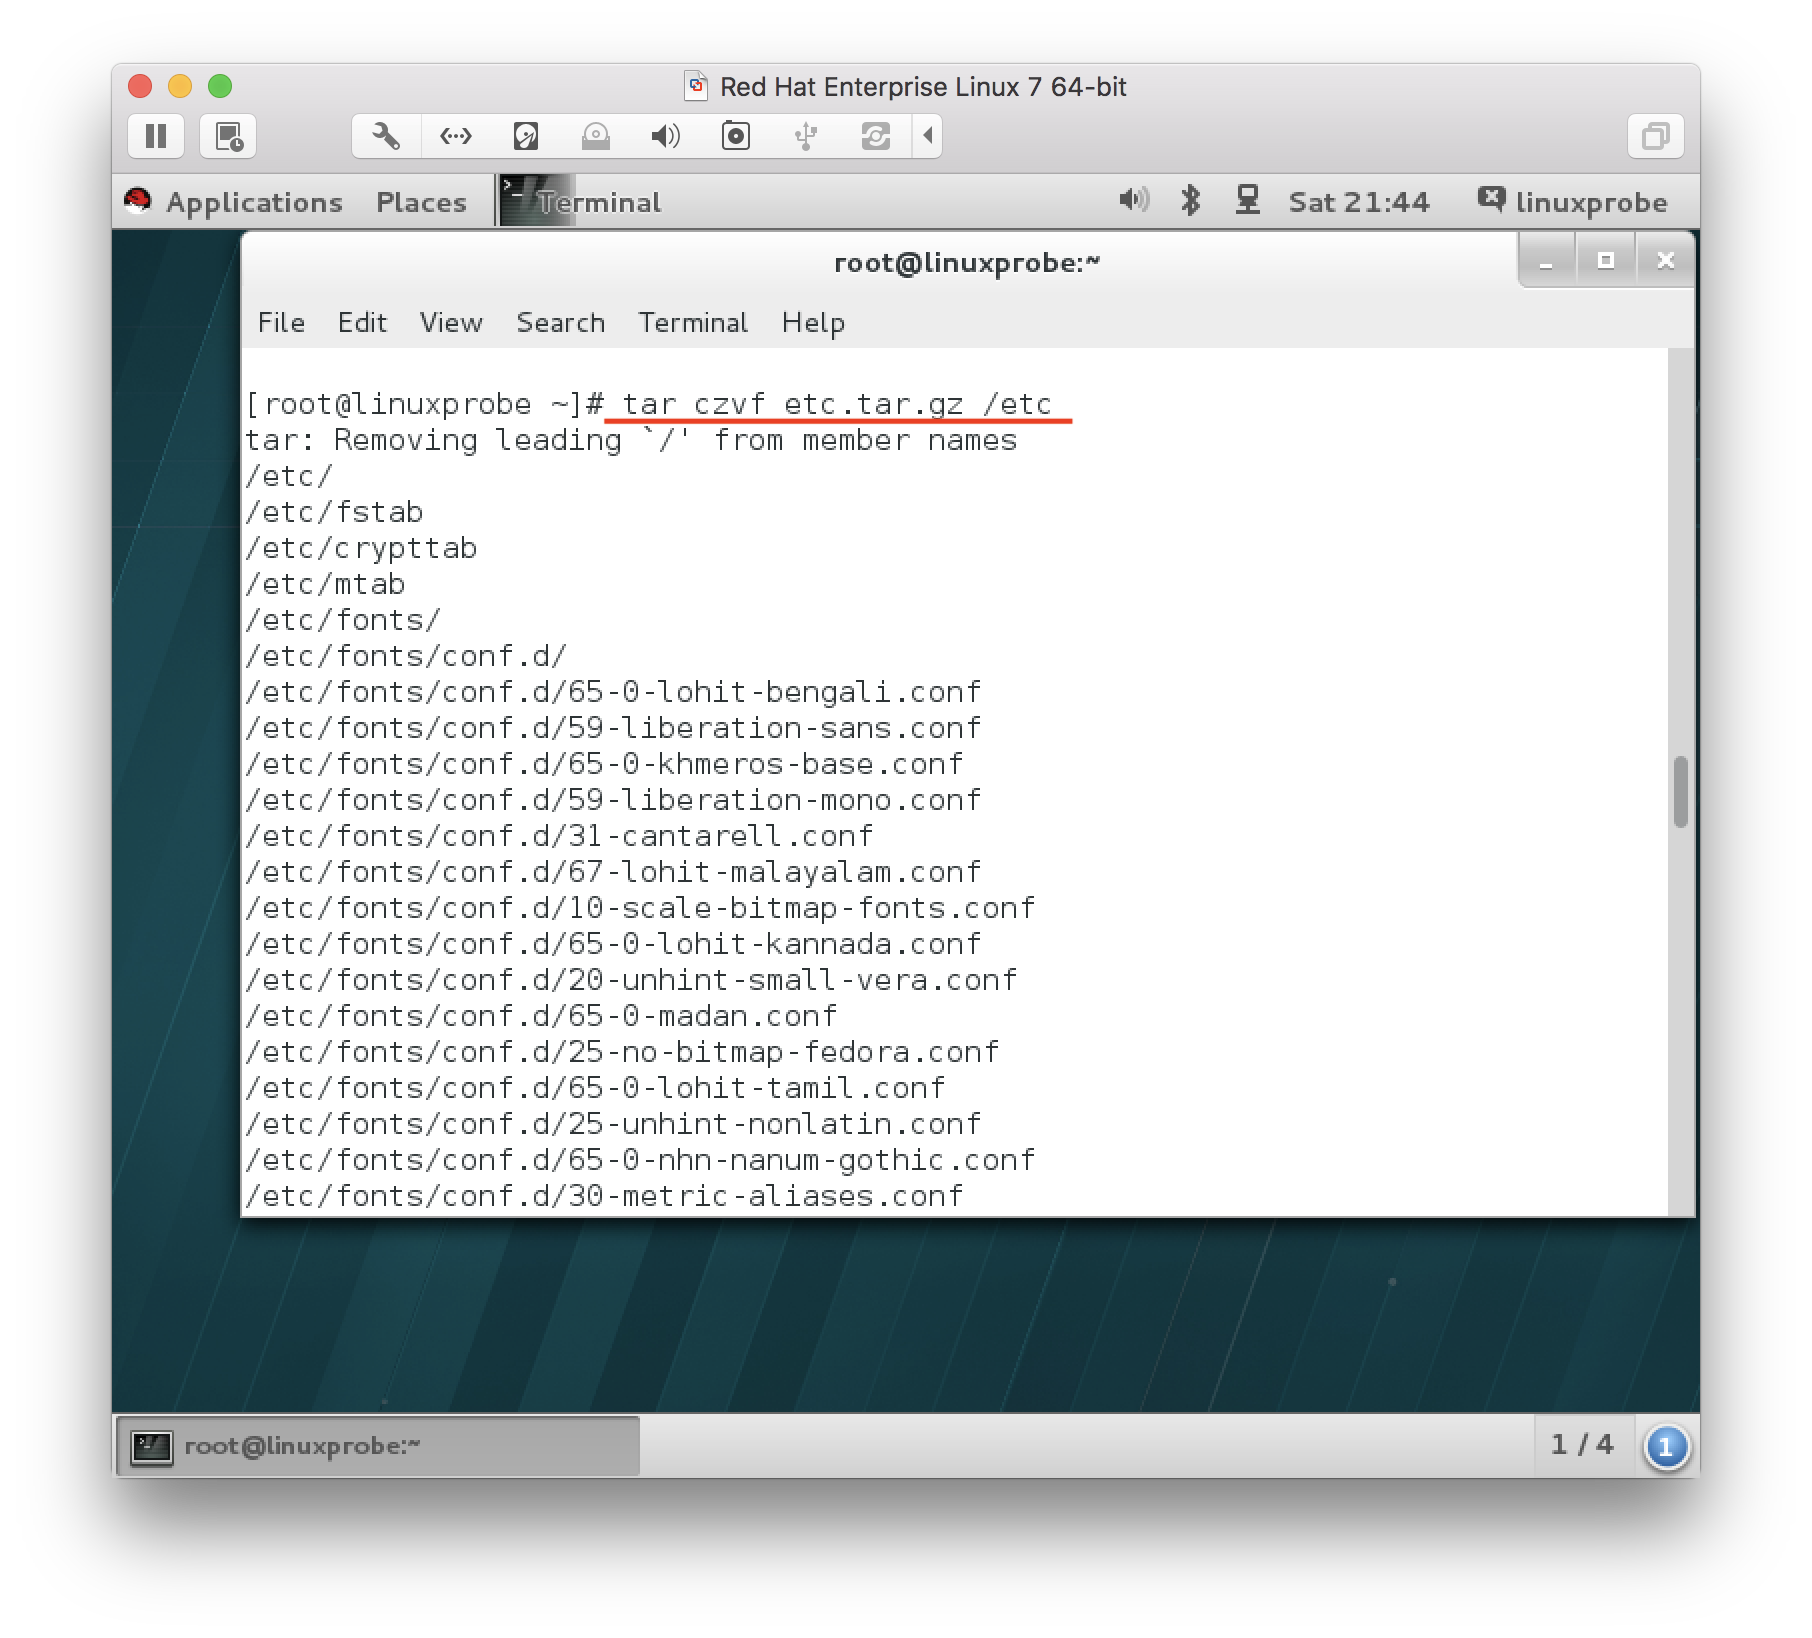Screen dimensions: 1812x1638
Task: Minimize the terminal window
Action: tap(1546, 261)
